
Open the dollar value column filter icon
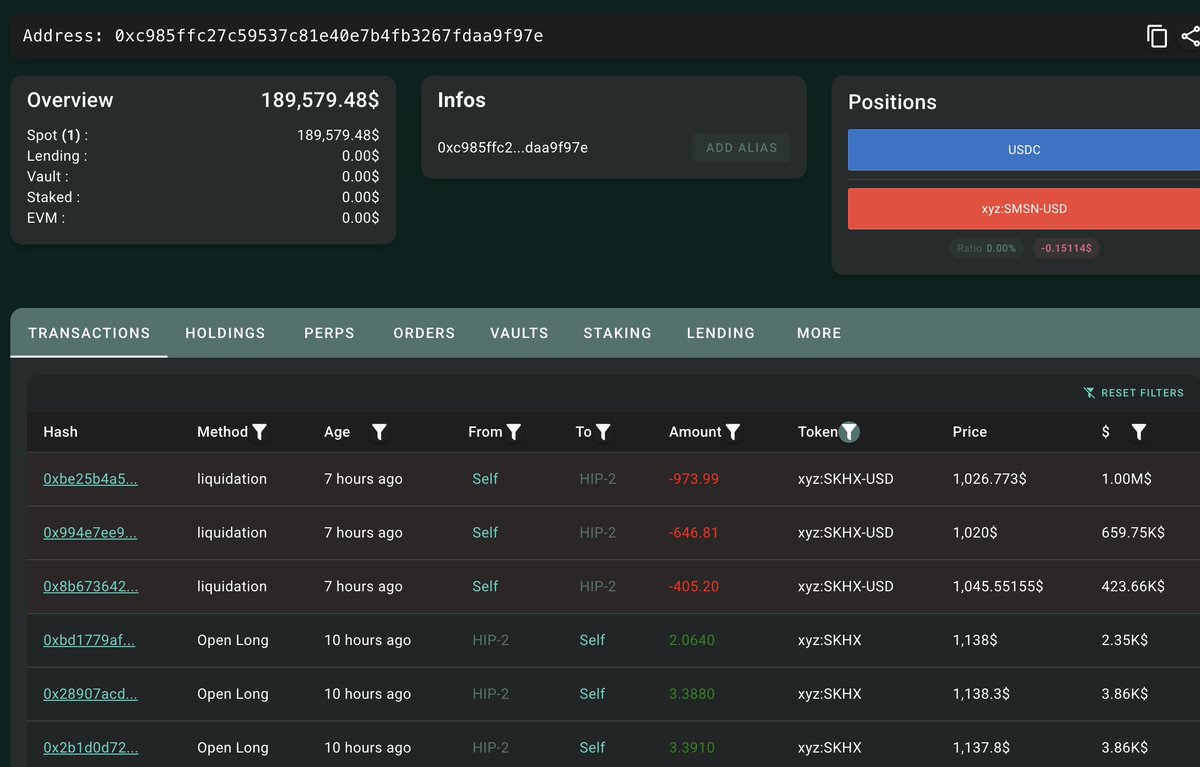1139,432
